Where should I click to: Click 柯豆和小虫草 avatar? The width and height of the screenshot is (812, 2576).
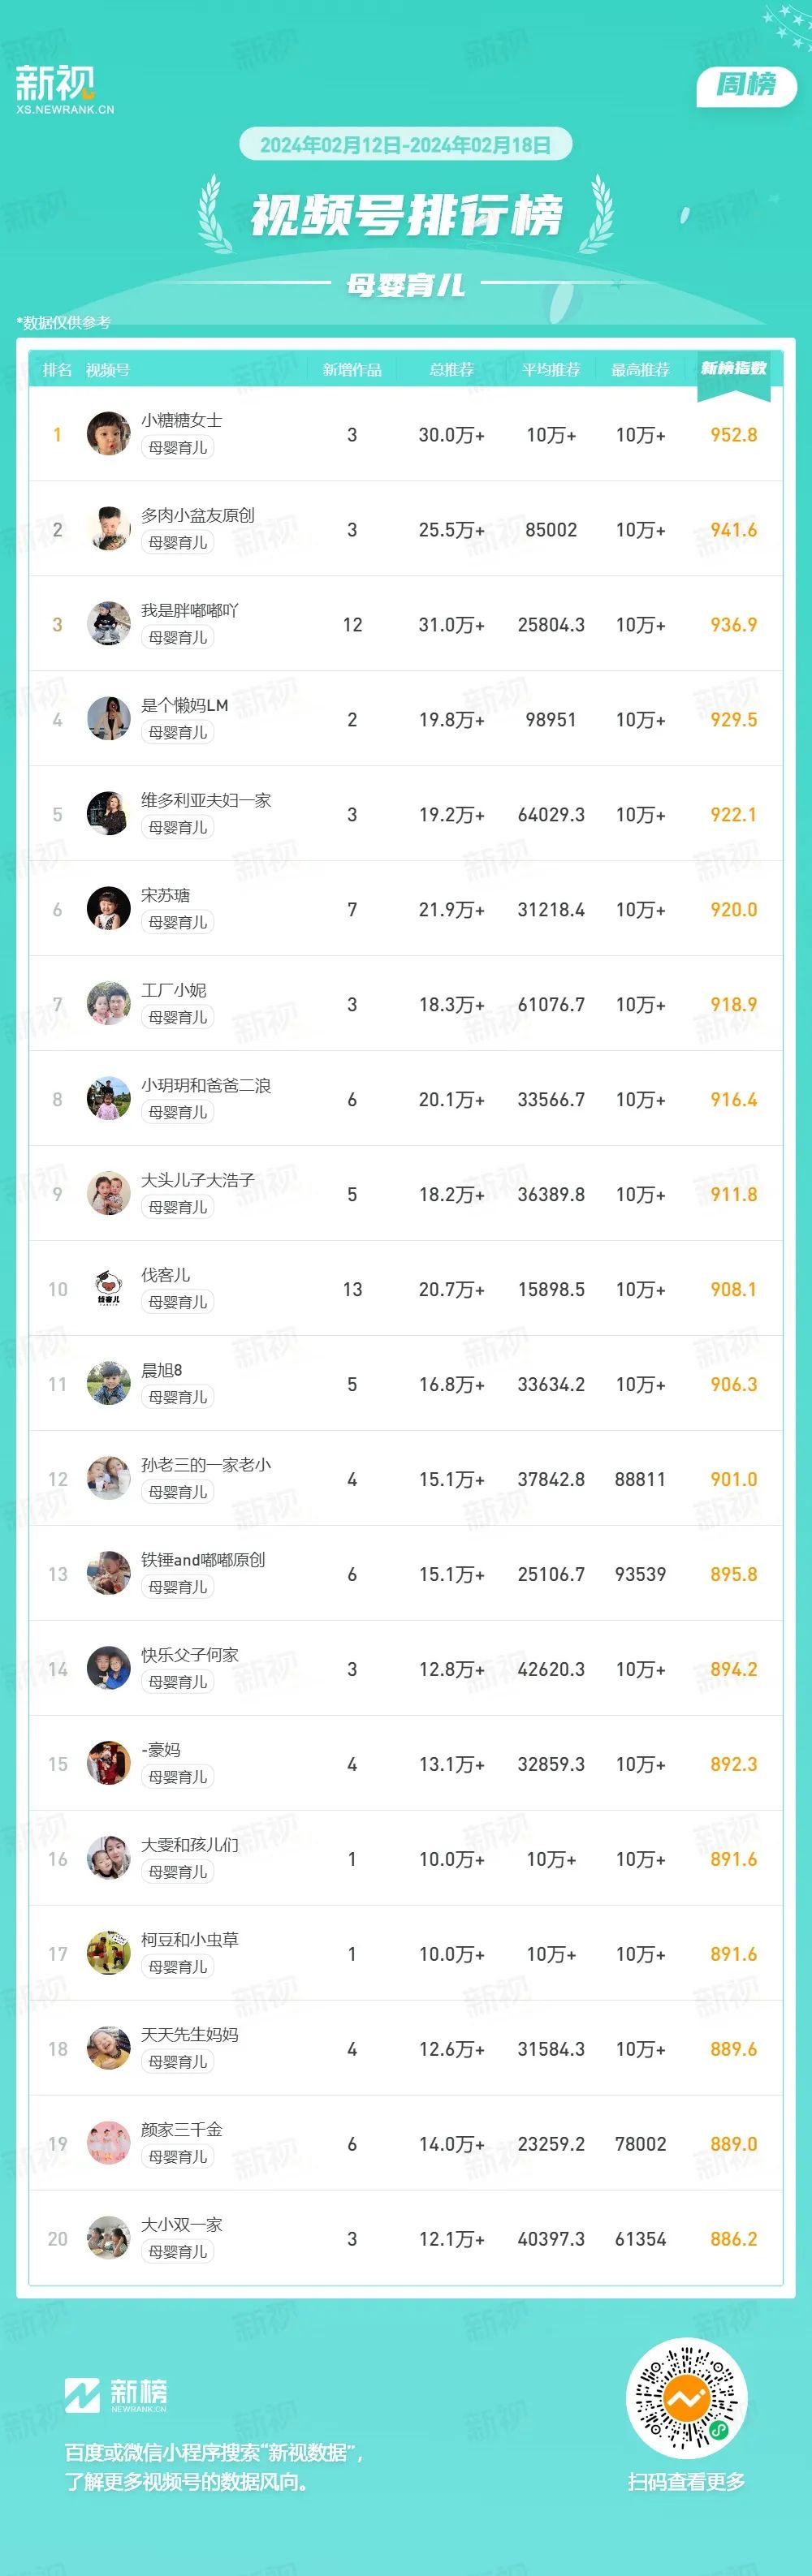tap(109, 1953)
